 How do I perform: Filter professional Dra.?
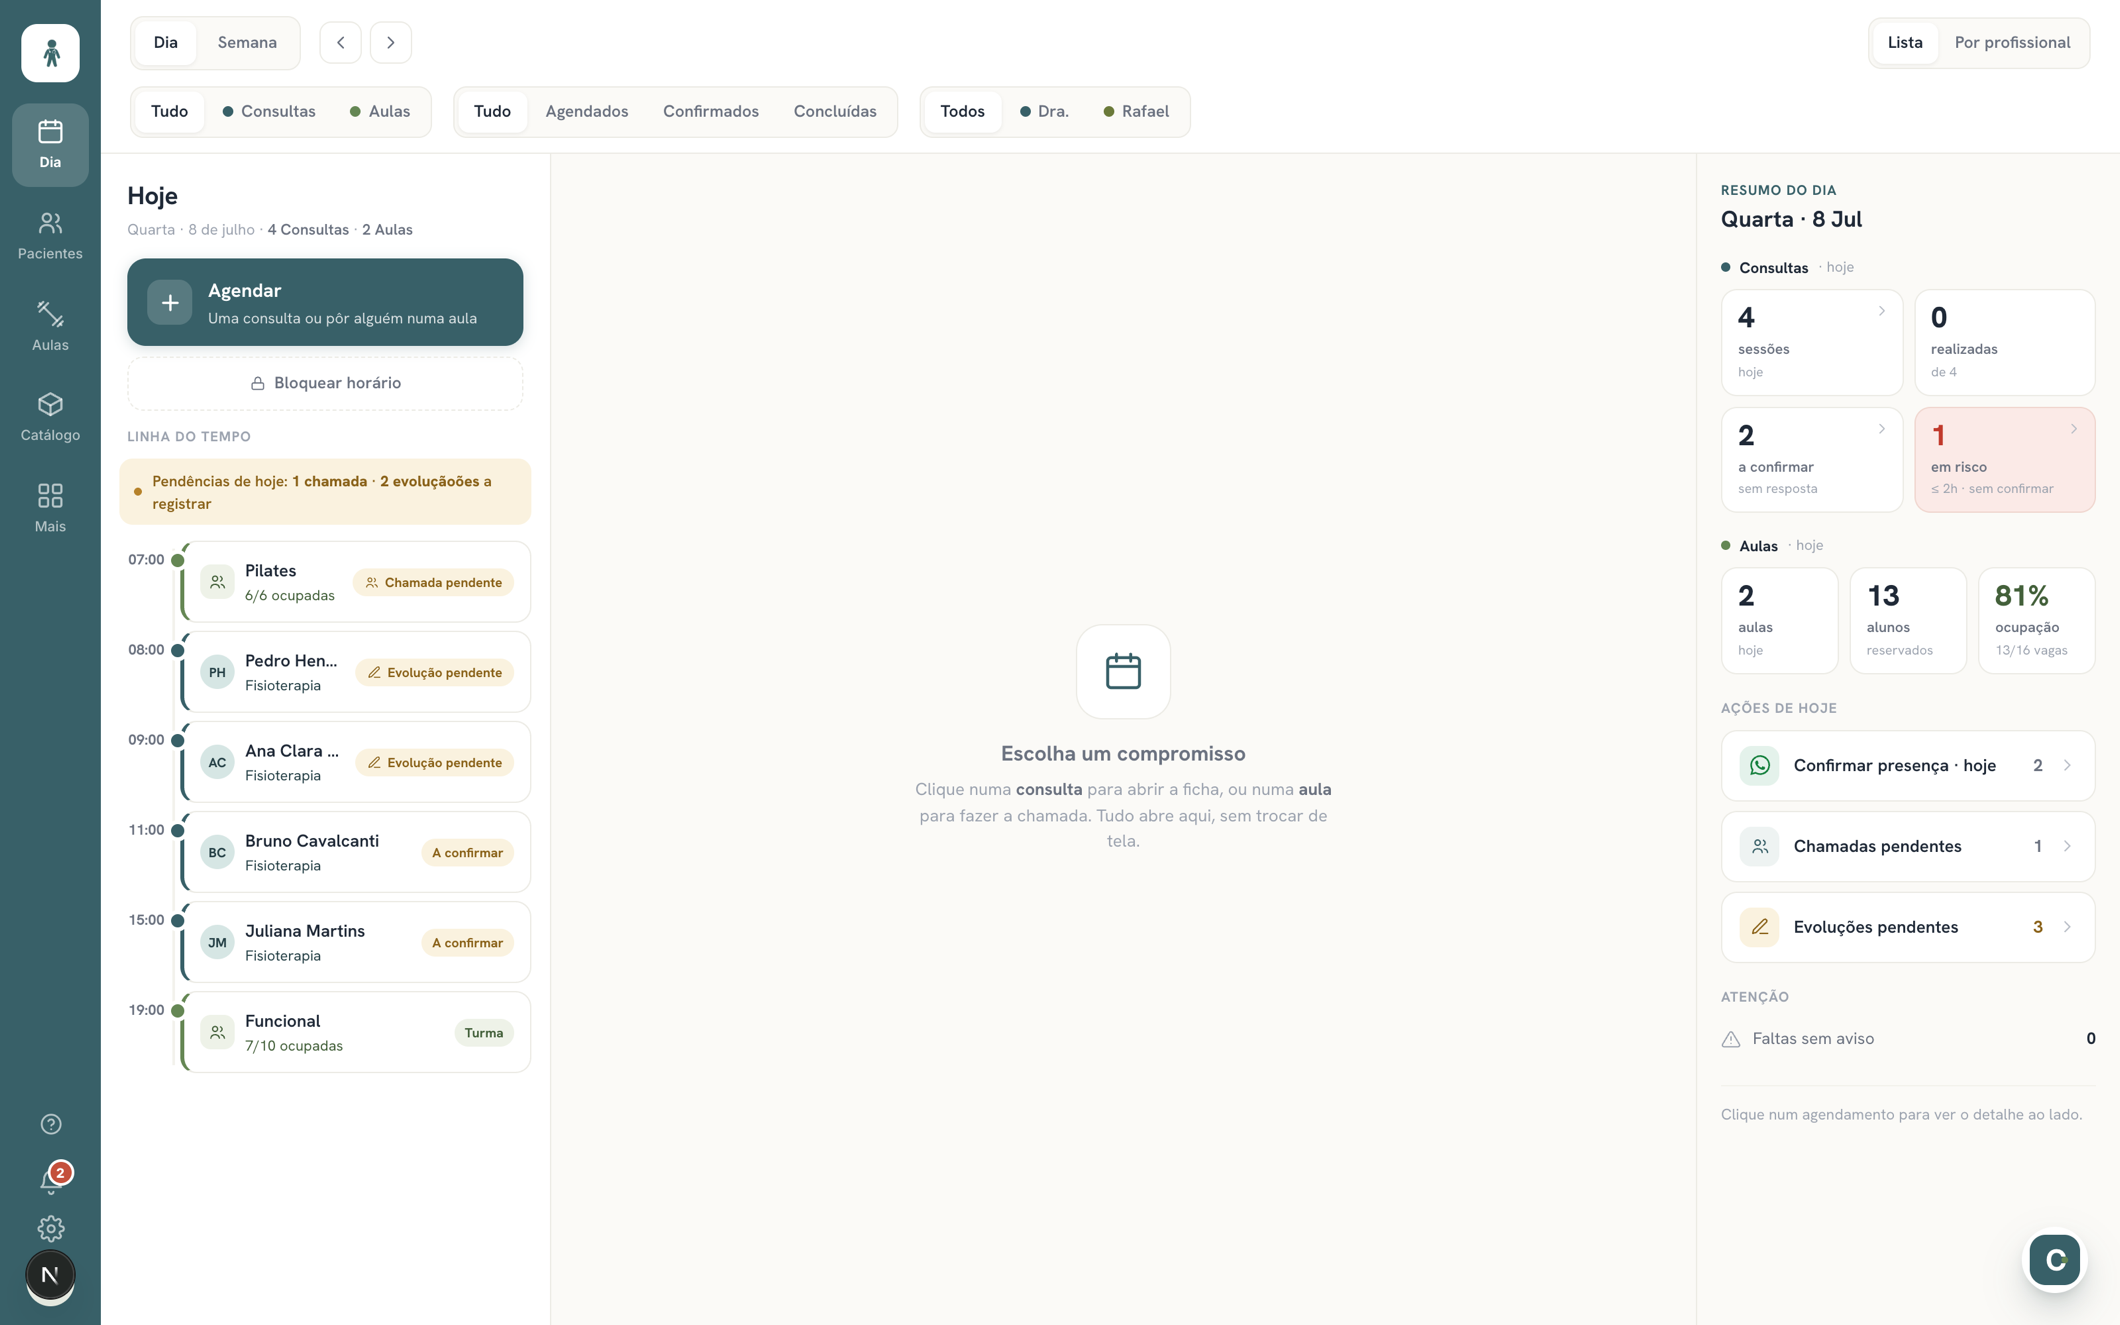1044,112
